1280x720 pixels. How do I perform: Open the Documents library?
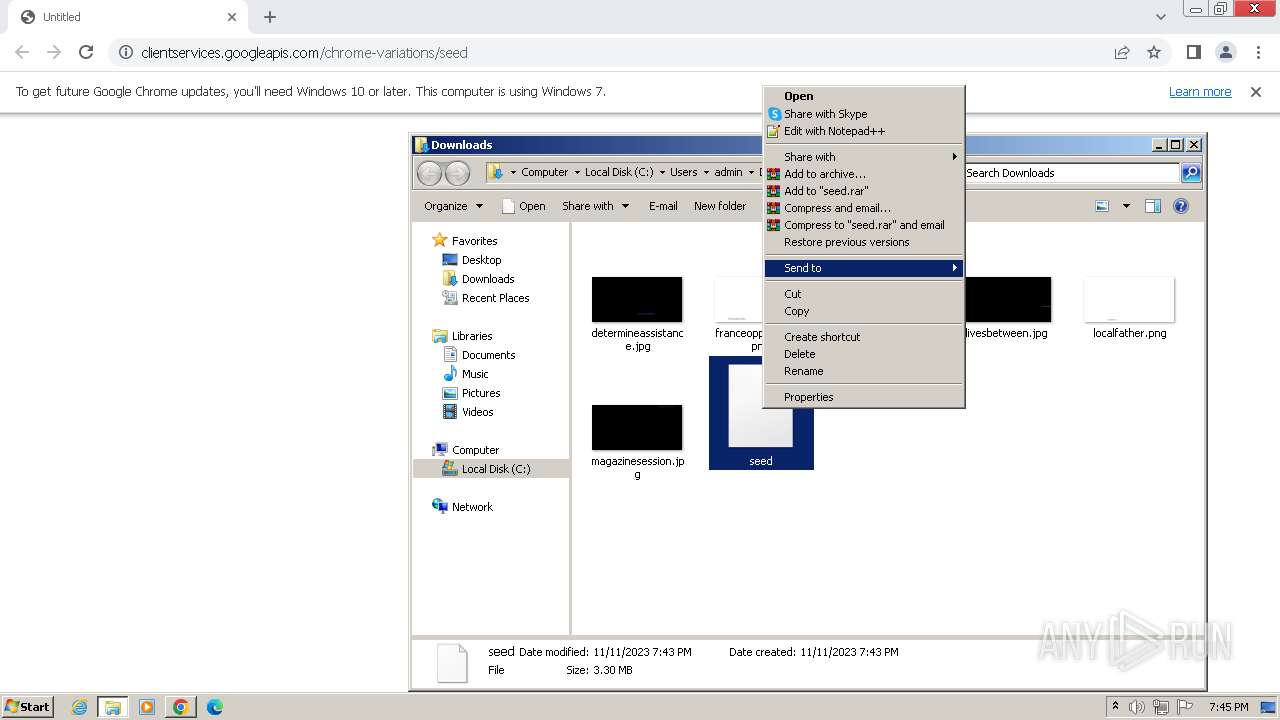coord(488,355)
